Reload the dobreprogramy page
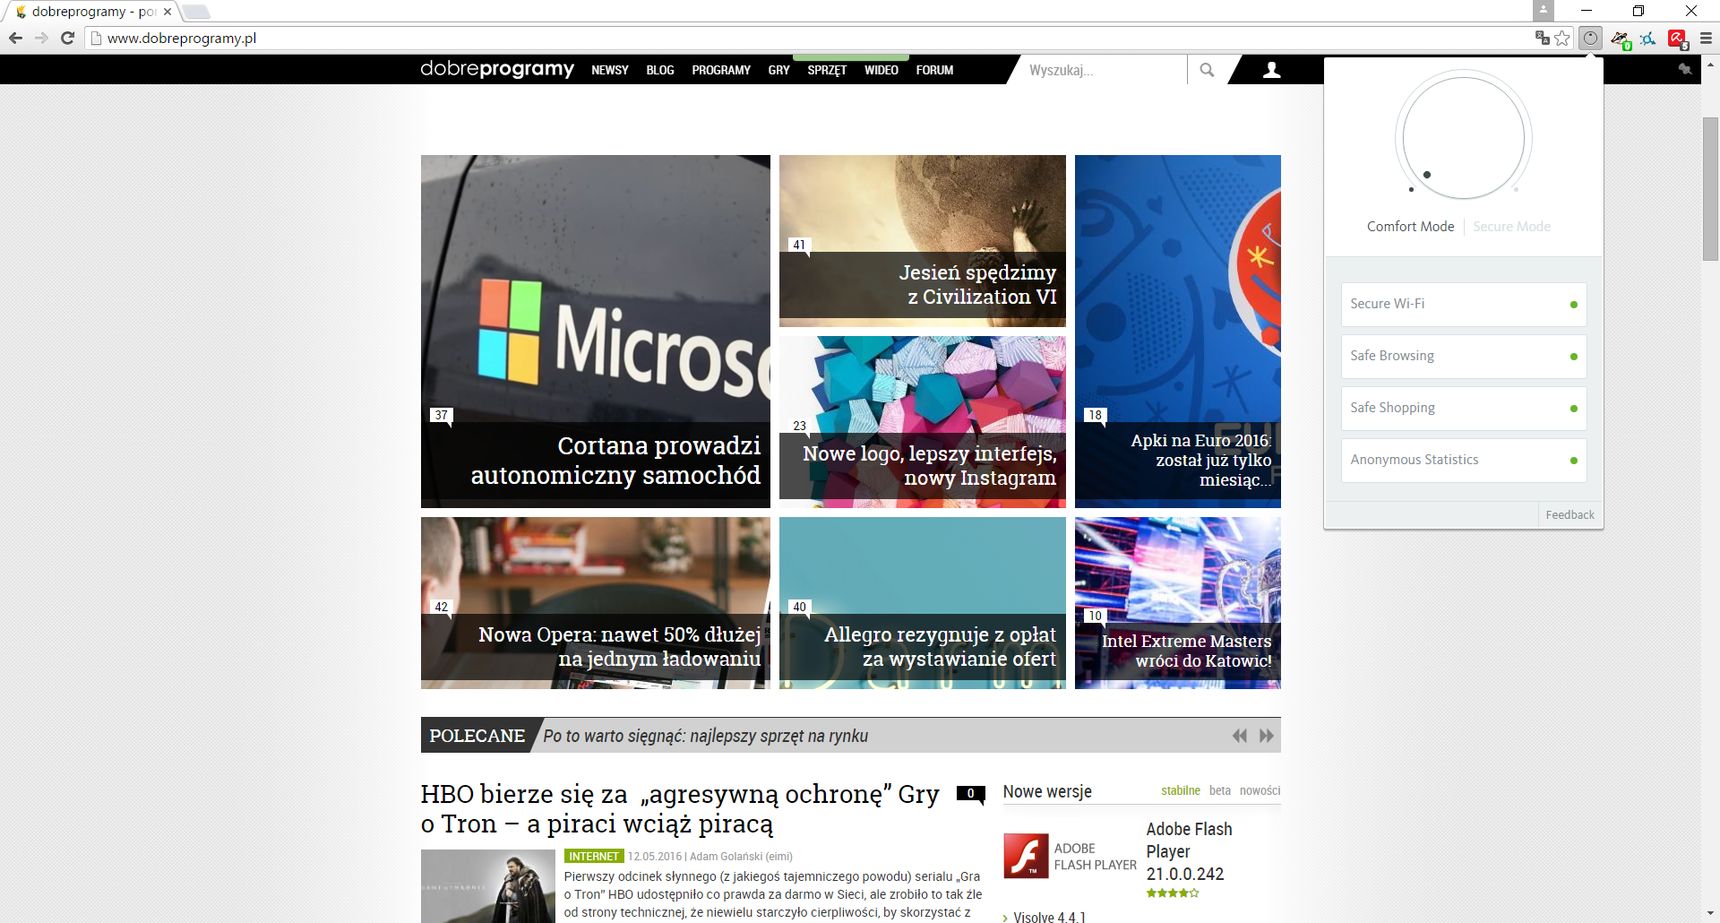 pos(67,38)
